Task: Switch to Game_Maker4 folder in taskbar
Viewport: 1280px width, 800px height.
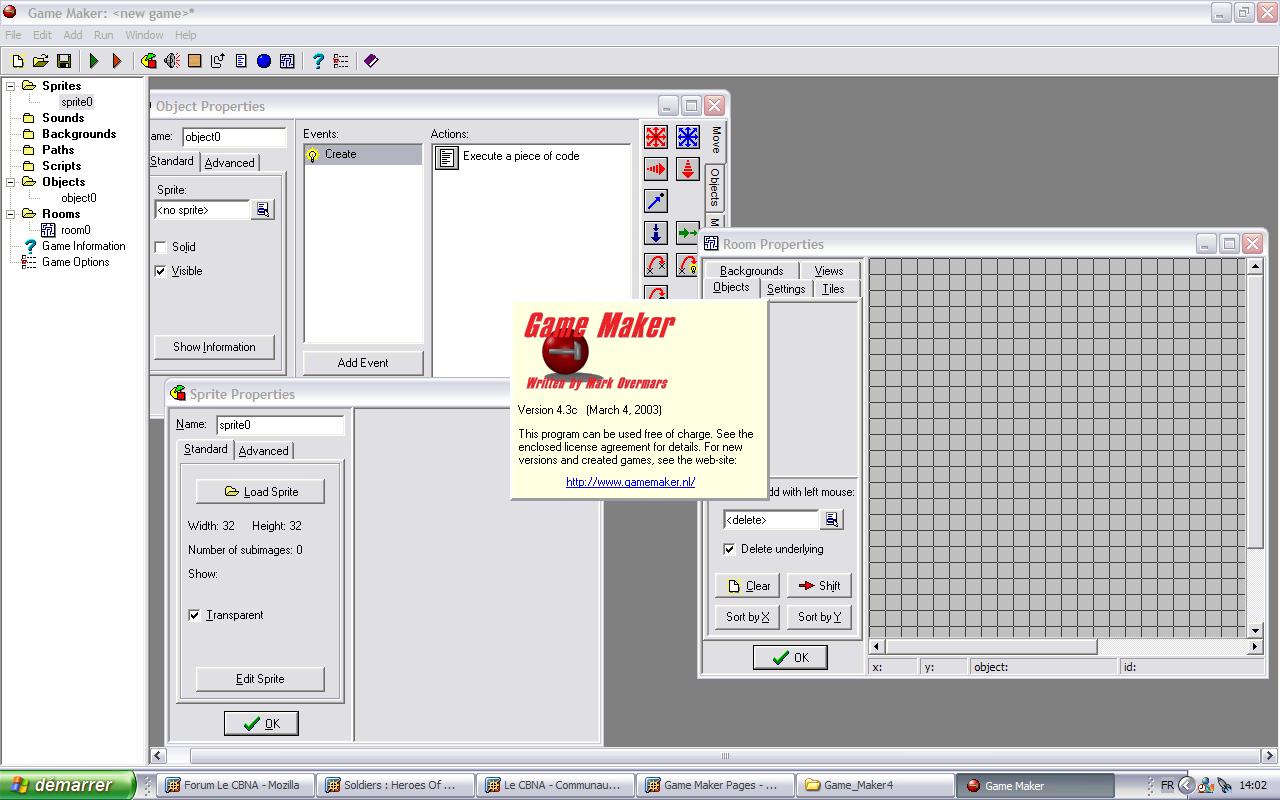Action: pyautogui.click(x=876, y=785)
